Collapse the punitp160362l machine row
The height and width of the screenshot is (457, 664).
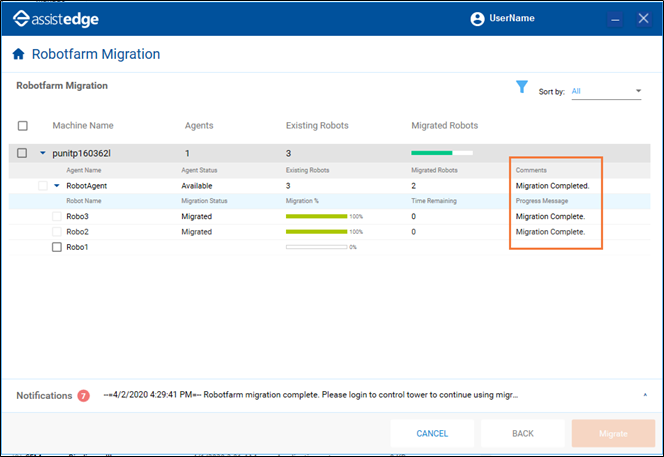42,153
